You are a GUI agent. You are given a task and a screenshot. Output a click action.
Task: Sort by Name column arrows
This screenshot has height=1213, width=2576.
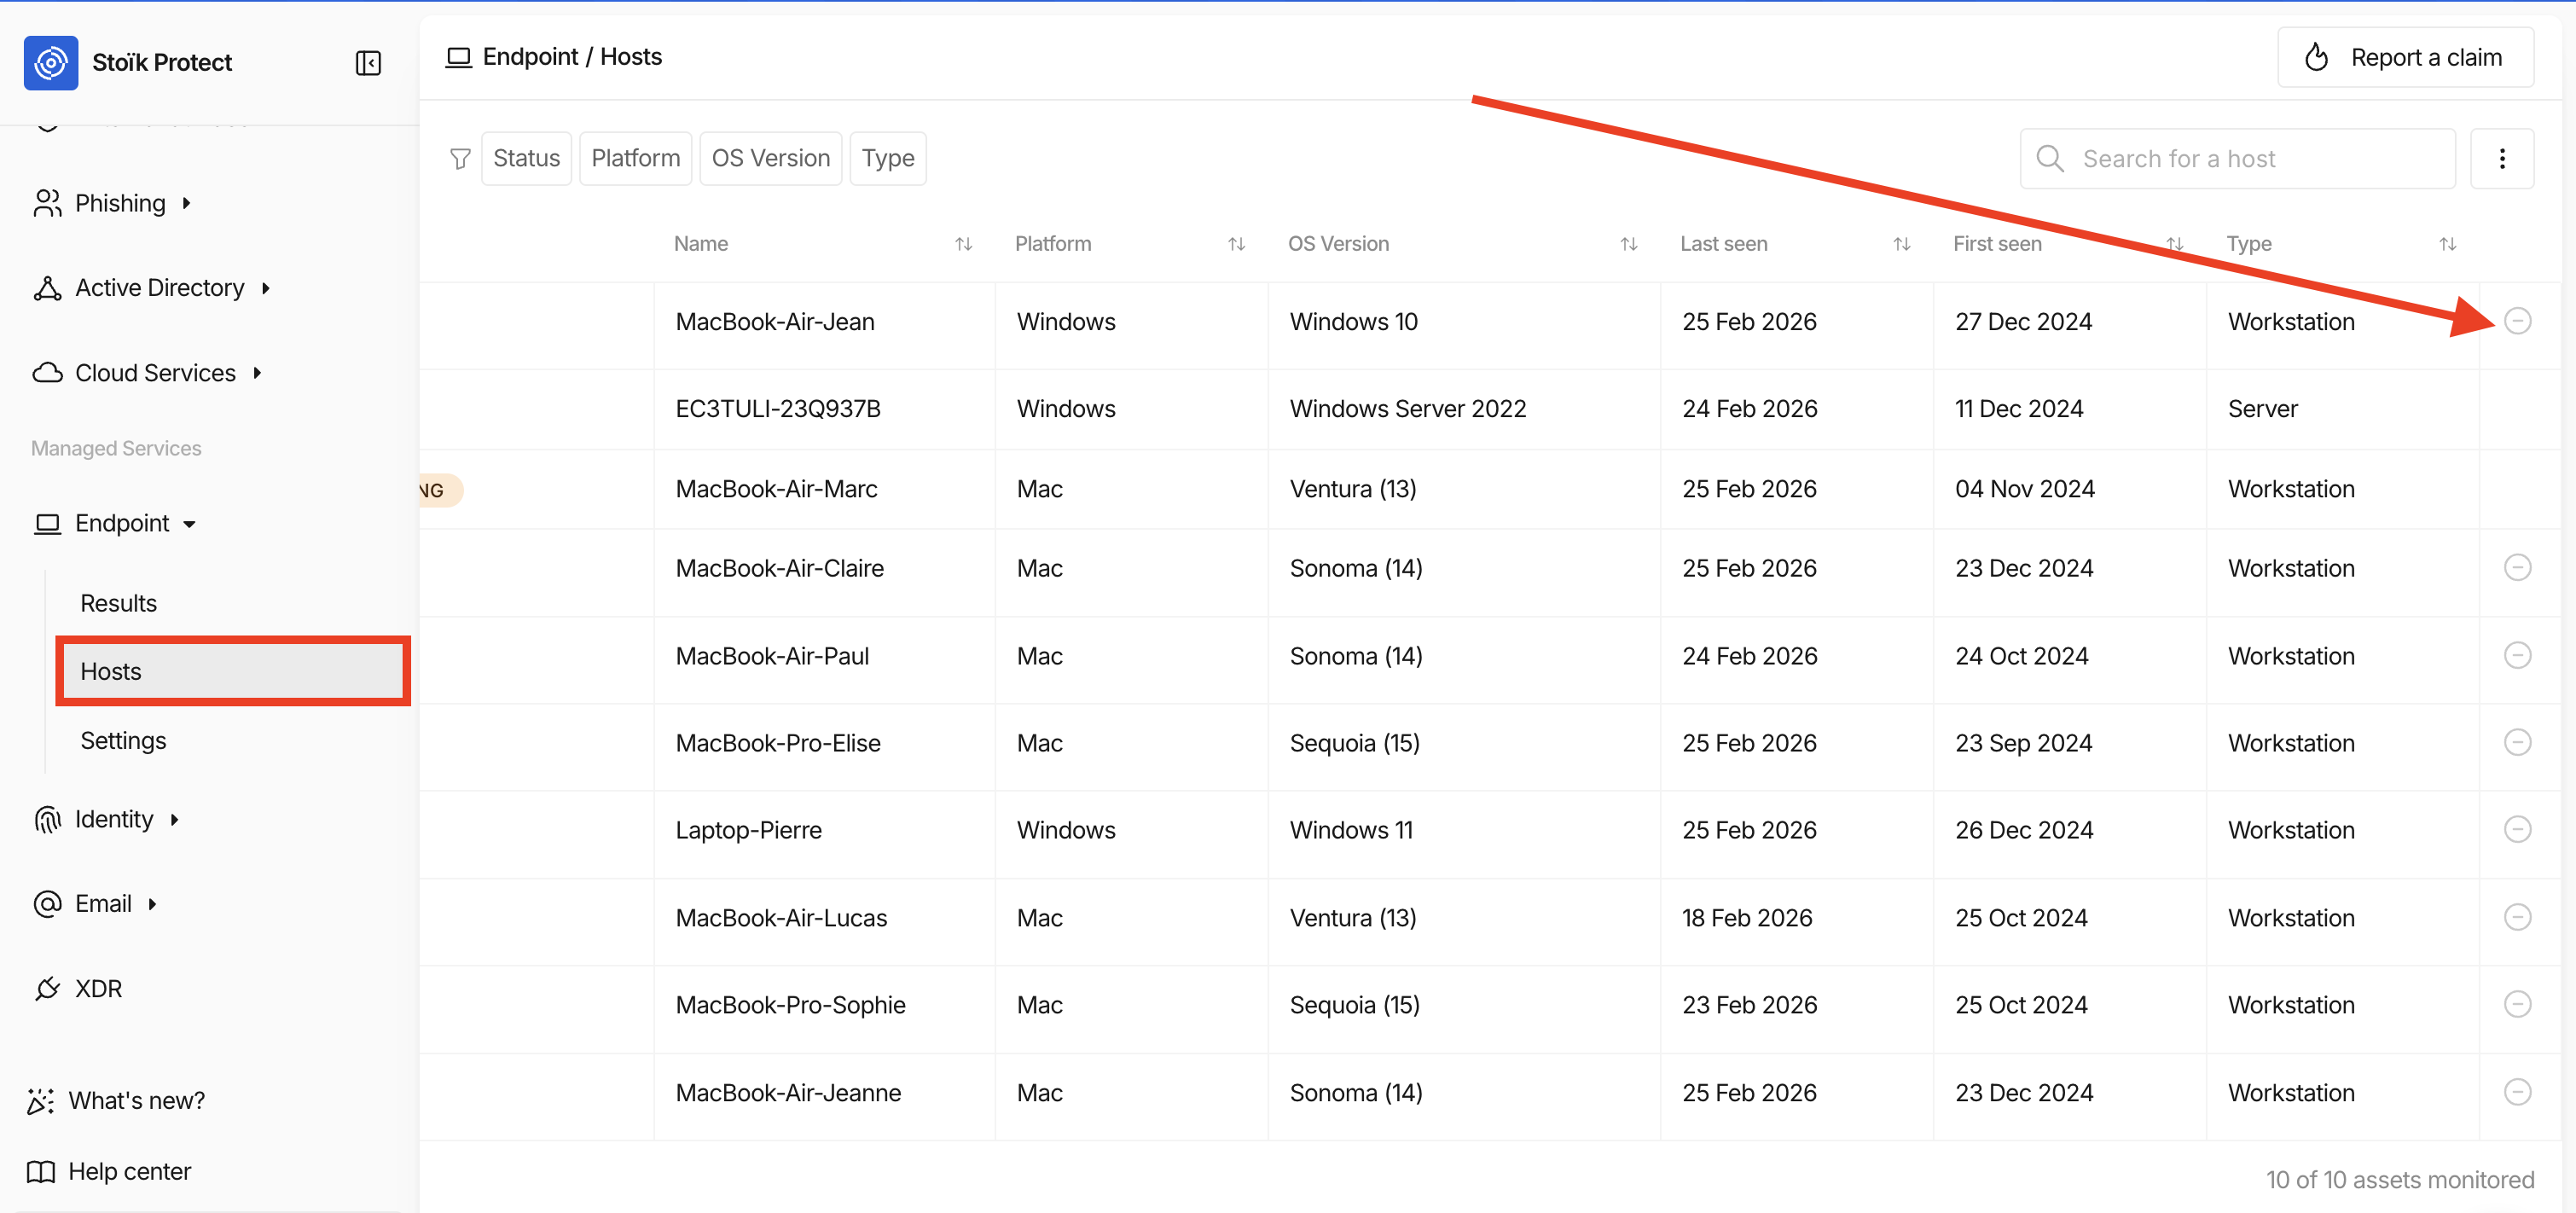[963, 244]
